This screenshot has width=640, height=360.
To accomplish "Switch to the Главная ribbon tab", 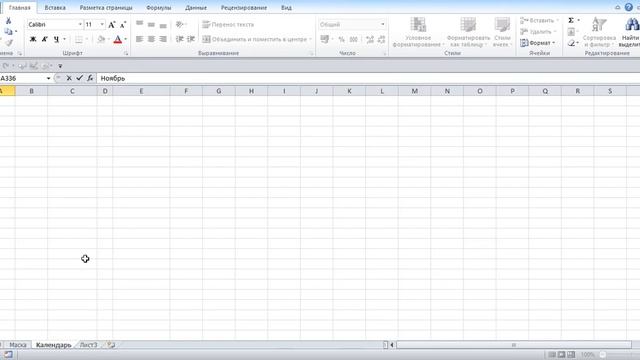I will [x=19, y=8].
